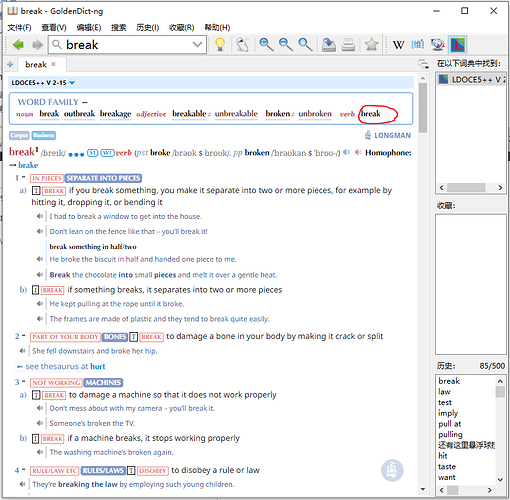This screenshot has height=500, width=510.
Task: Toggle the LDOCE5 dictionary toolbar icon
Action: tap(457, 44)
